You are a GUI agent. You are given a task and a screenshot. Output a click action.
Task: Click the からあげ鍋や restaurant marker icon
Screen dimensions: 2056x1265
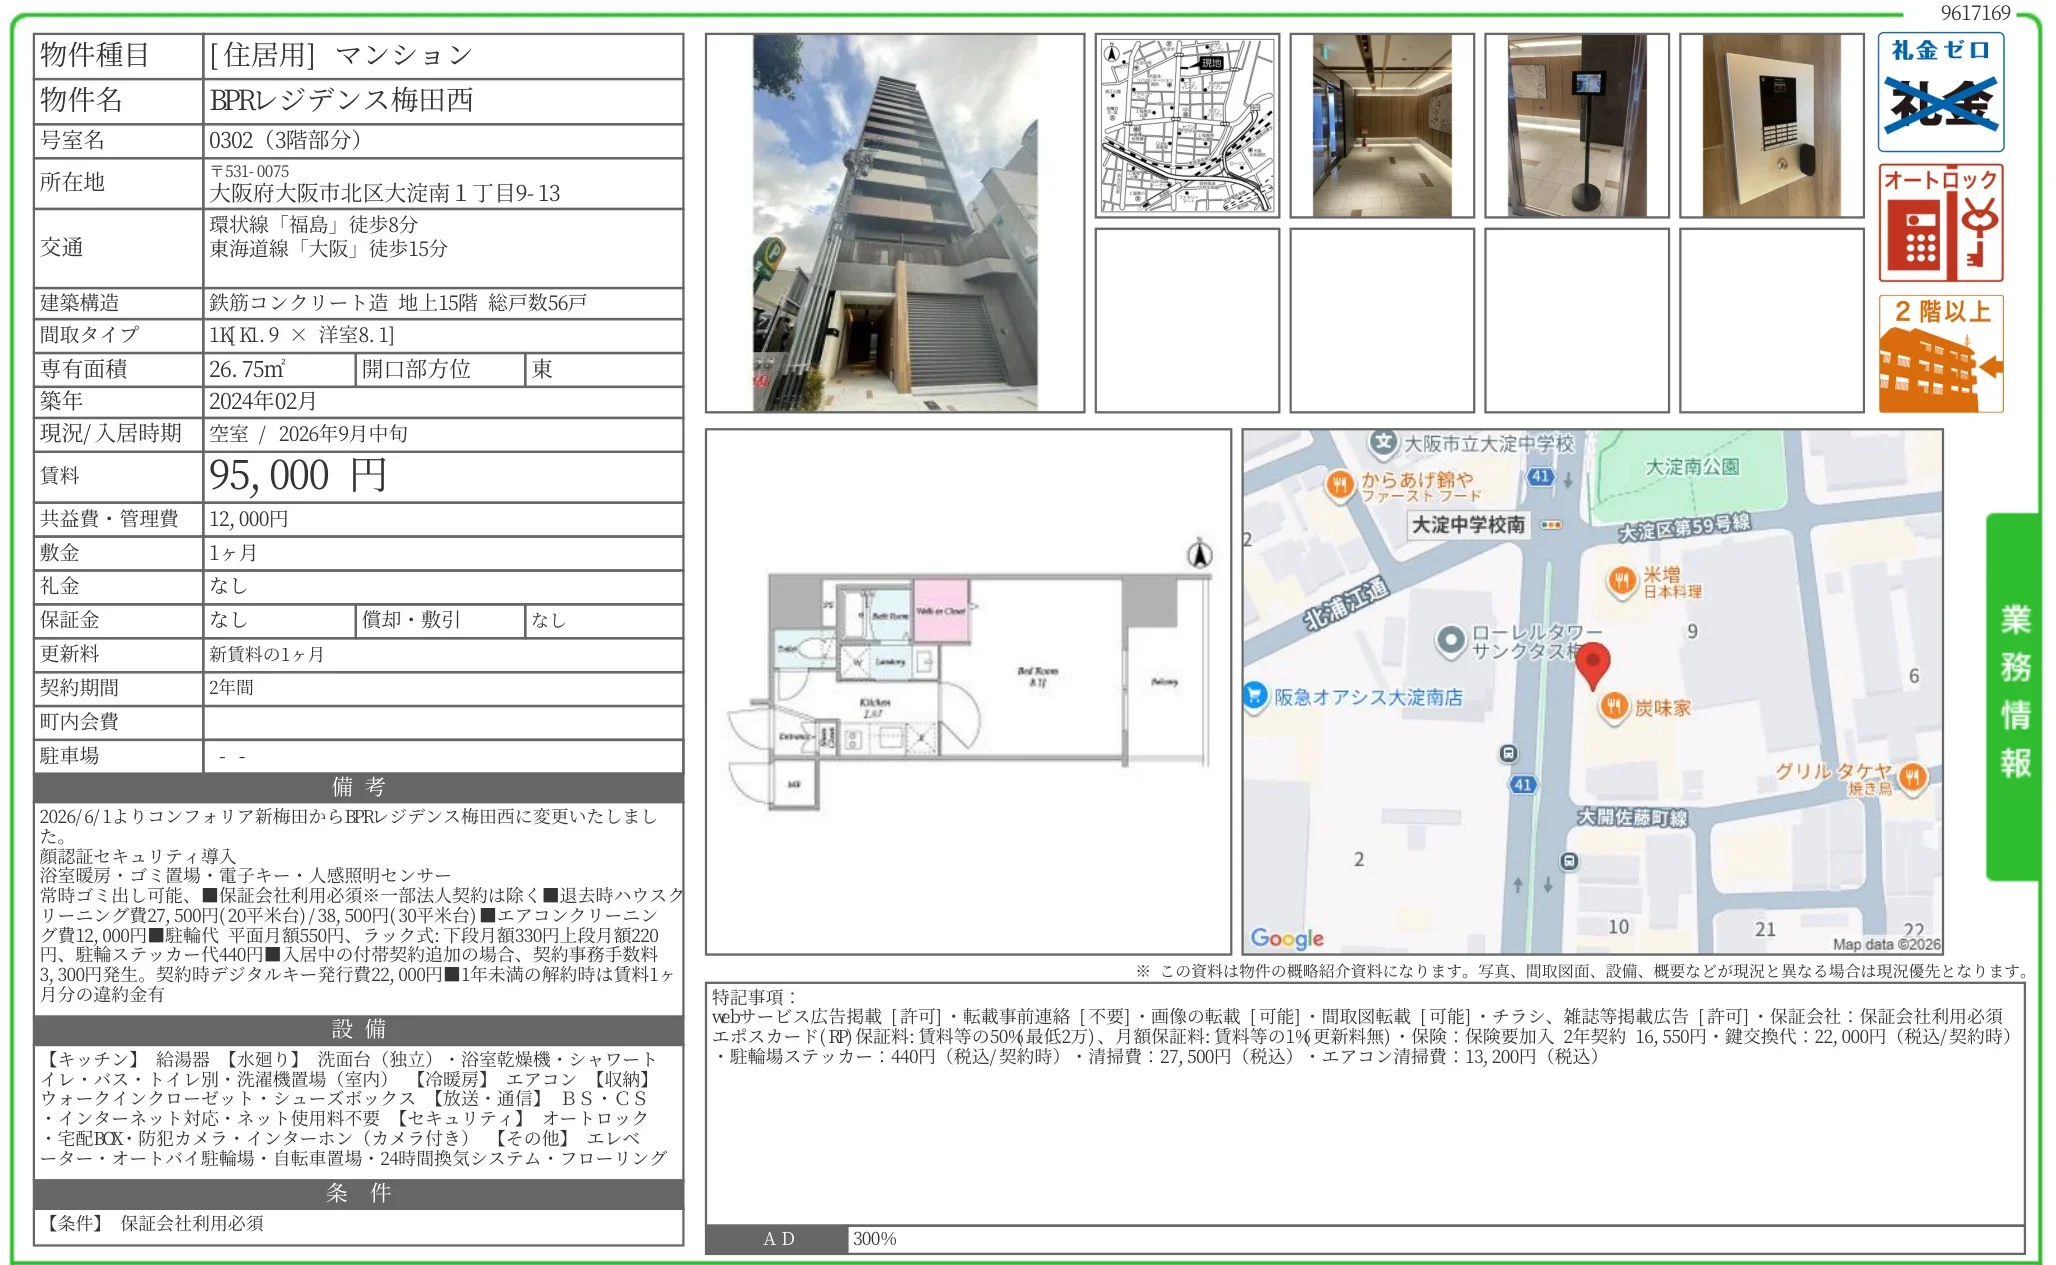1339,485
